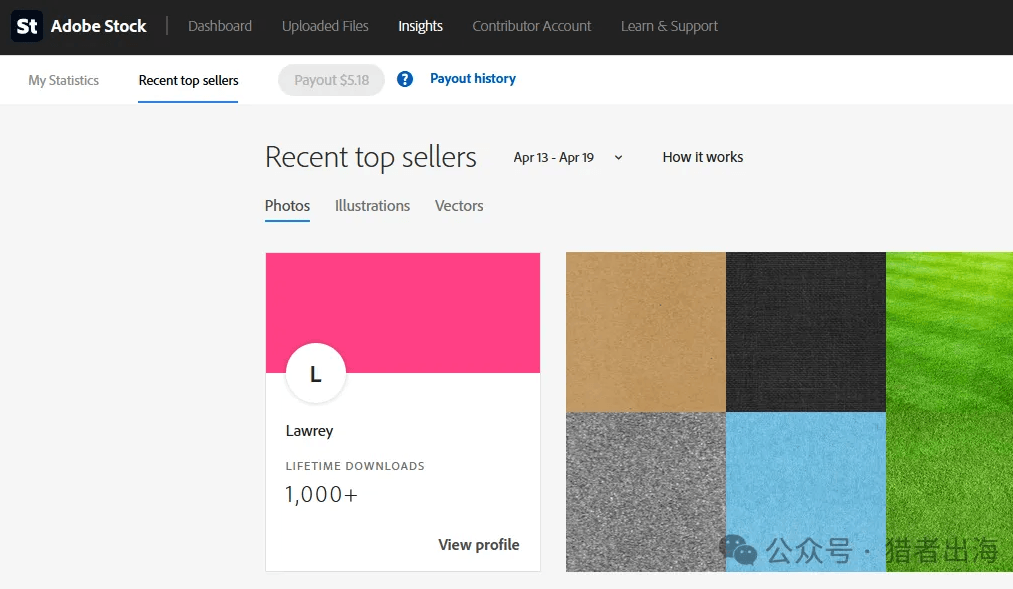Image resolution: width=1013 pixels, height=589 pixels.
Task: Switch to the Illustrations tab
Action: coord(372,206)
